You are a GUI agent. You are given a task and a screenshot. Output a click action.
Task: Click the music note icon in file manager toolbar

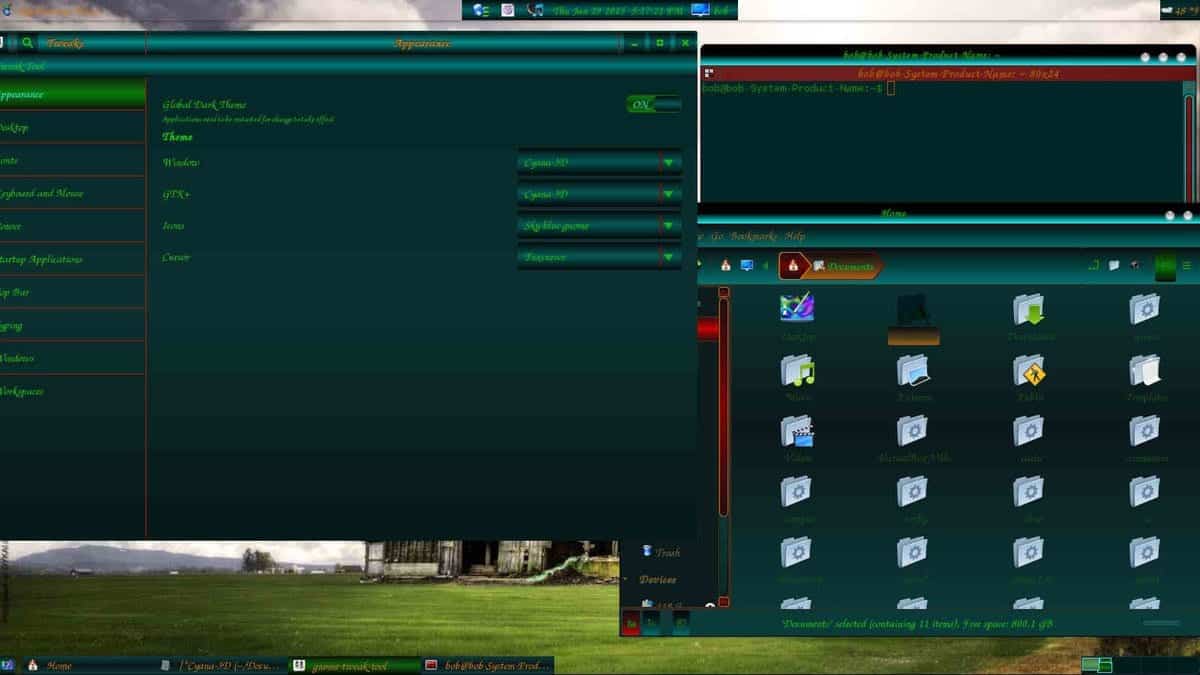[x=1093, y=266]
